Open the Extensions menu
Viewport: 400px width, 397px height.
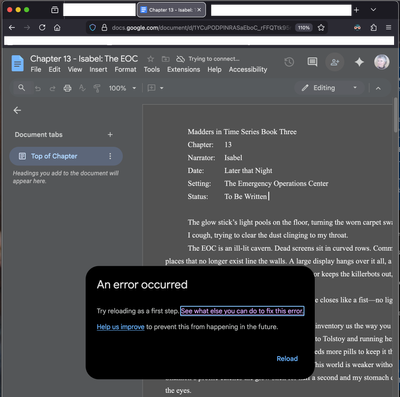[183, 69]
